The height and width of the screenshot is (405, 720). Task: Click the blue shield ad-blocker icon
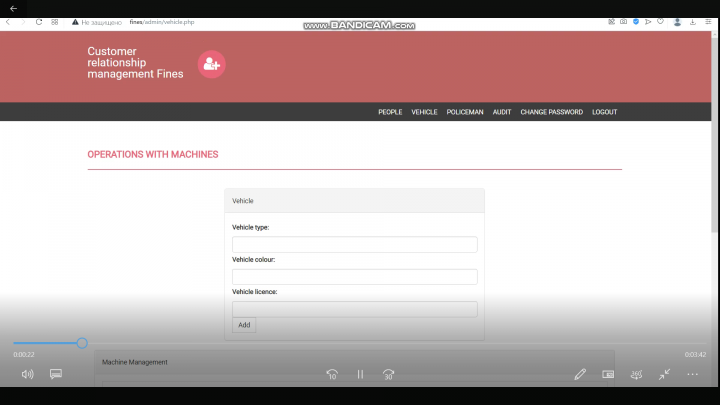coord(636,22)
